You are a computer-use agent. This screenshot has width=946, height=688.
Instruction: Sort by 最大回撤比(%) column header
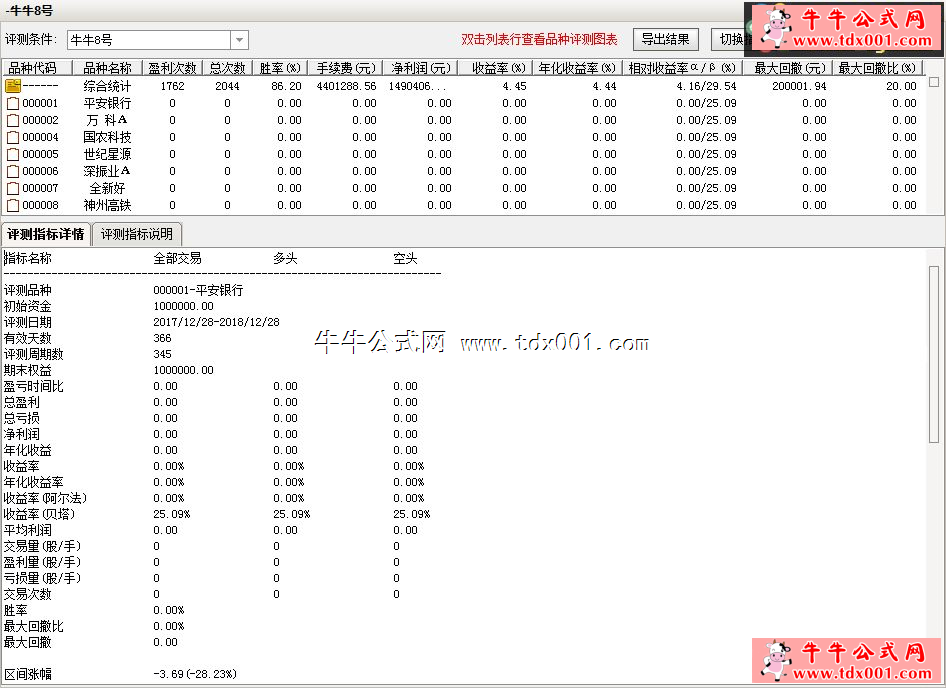[878, 68]
